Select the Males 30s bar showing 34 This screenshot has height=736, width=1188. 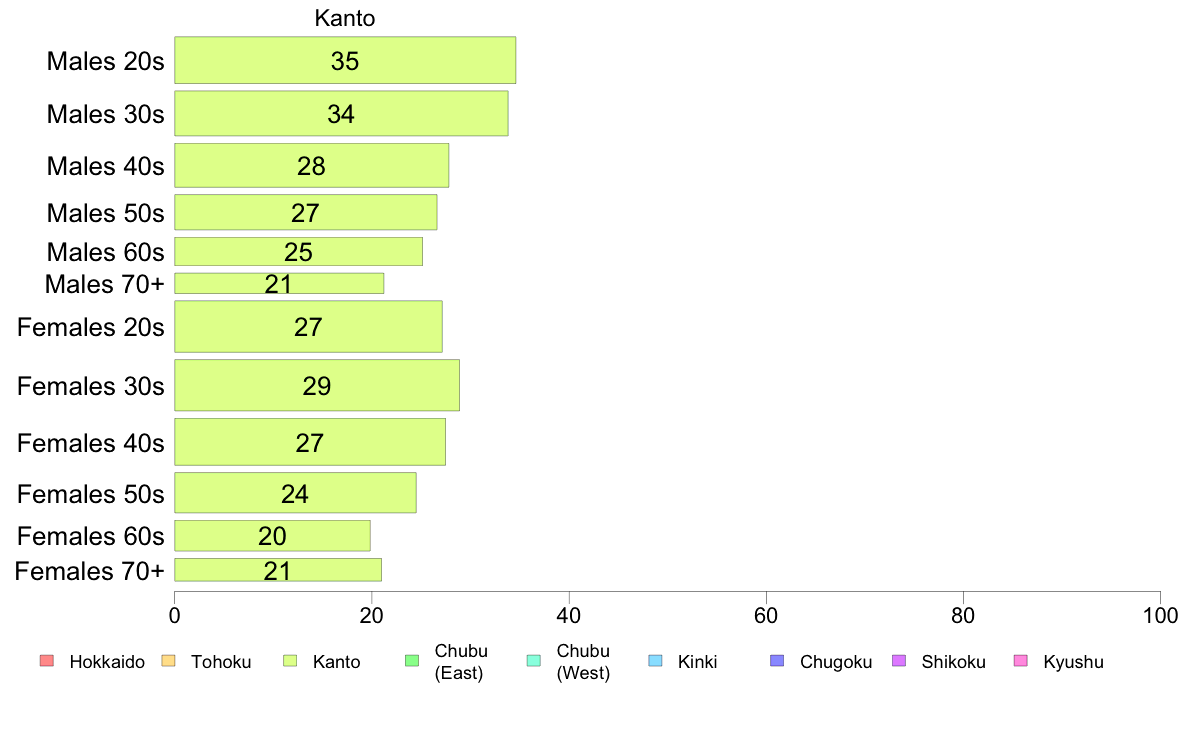(341, 114)
